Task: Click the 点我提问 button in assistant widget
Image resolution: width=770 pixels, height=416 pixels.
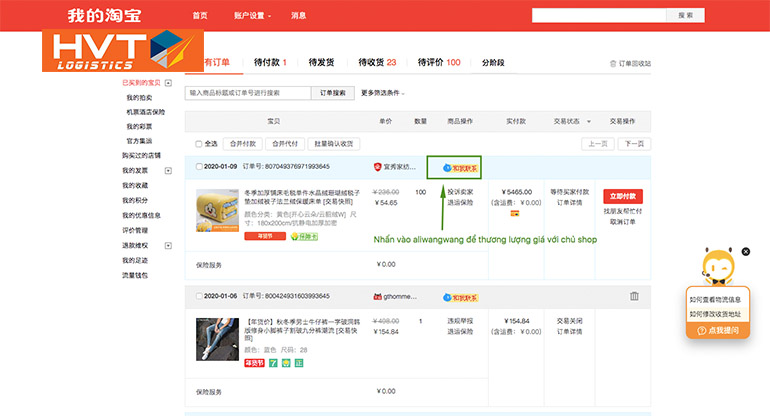Action: (718, 331)
